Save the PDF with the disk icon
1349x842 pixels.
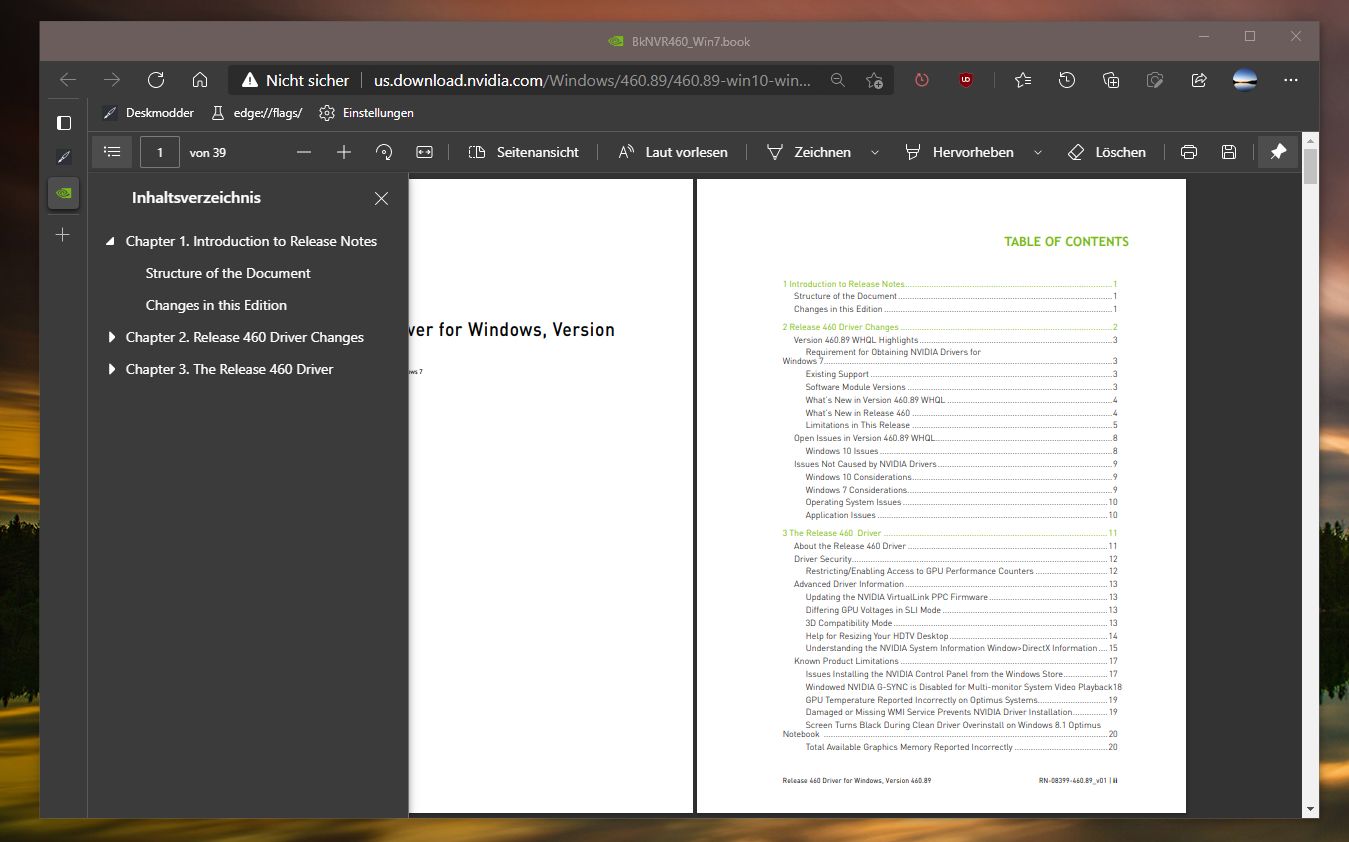click(x=1229, y=152)
